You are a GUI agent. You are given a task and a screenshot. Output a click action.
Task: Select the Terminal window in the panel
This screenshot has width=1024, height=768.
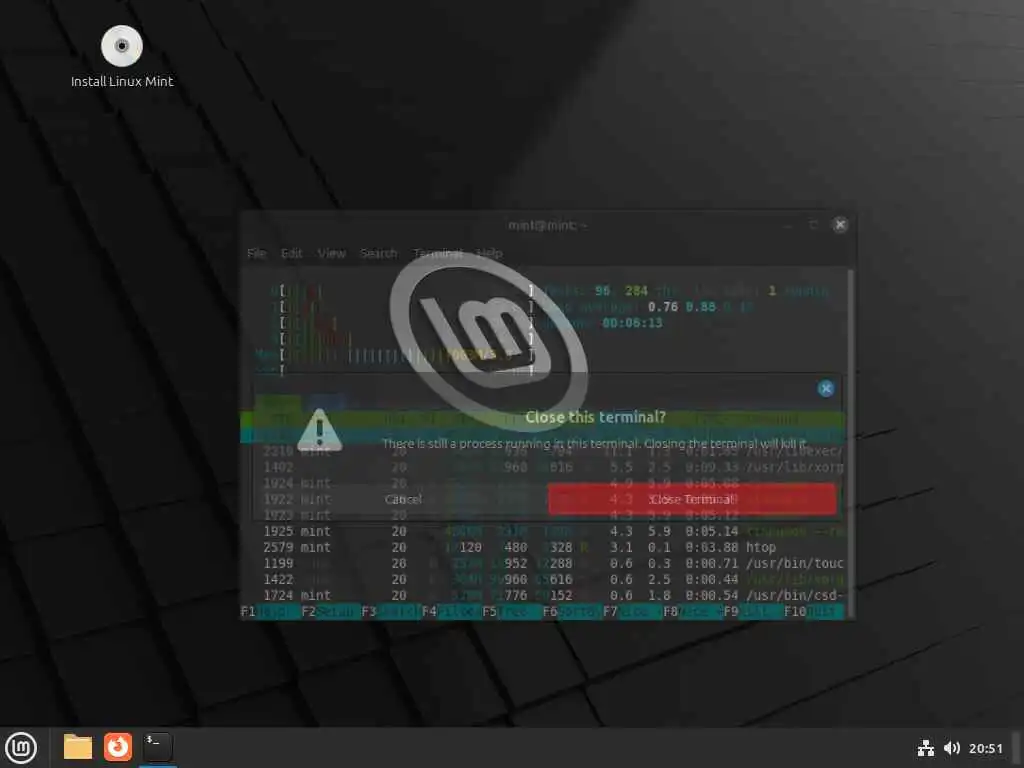tap(158, 747)
